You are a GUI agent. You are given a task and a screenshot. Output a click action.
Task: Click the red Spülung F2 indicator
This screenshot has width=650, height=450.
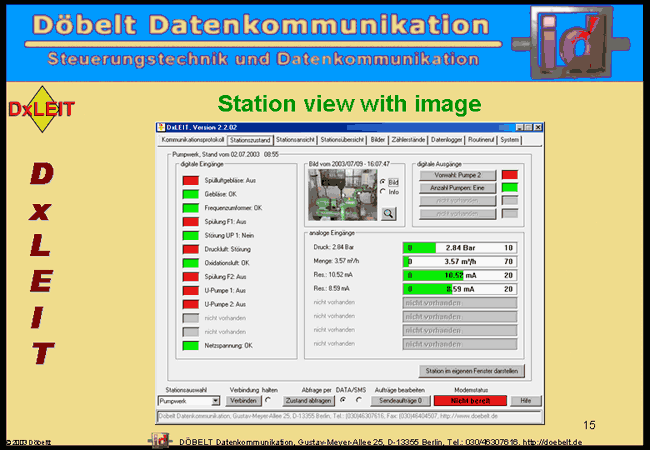191,277
